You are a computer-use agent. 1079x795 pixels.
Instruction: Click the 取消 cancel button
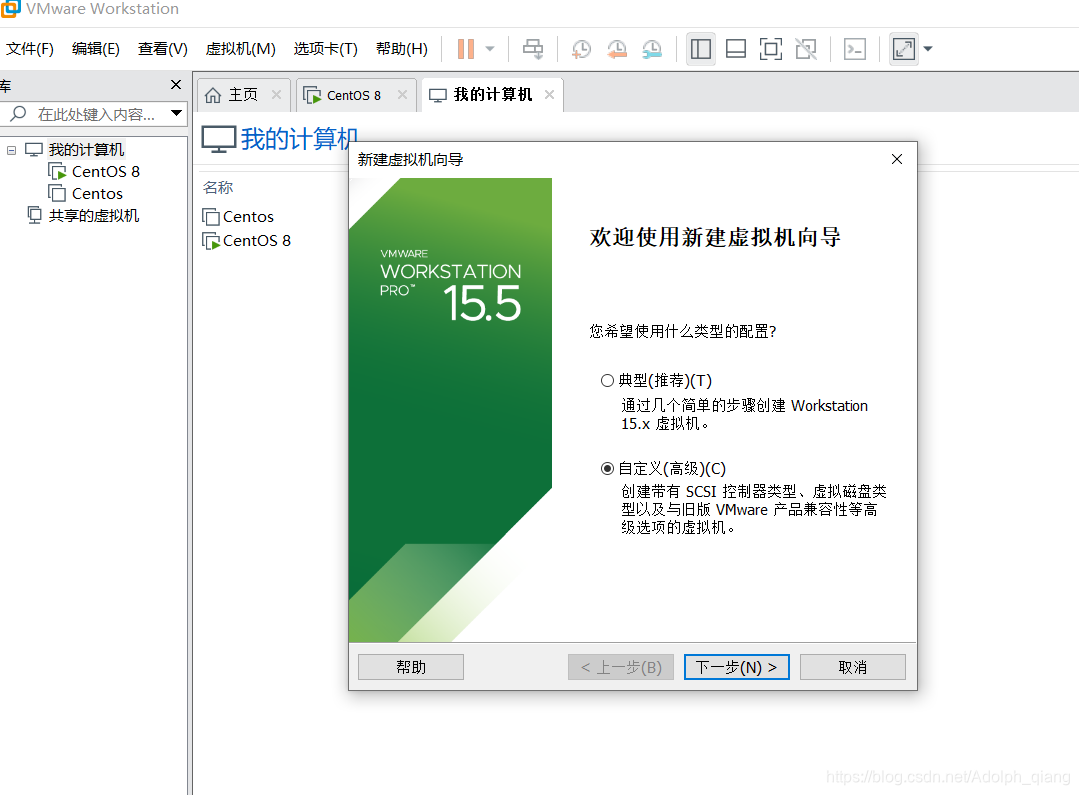(853, 667)
